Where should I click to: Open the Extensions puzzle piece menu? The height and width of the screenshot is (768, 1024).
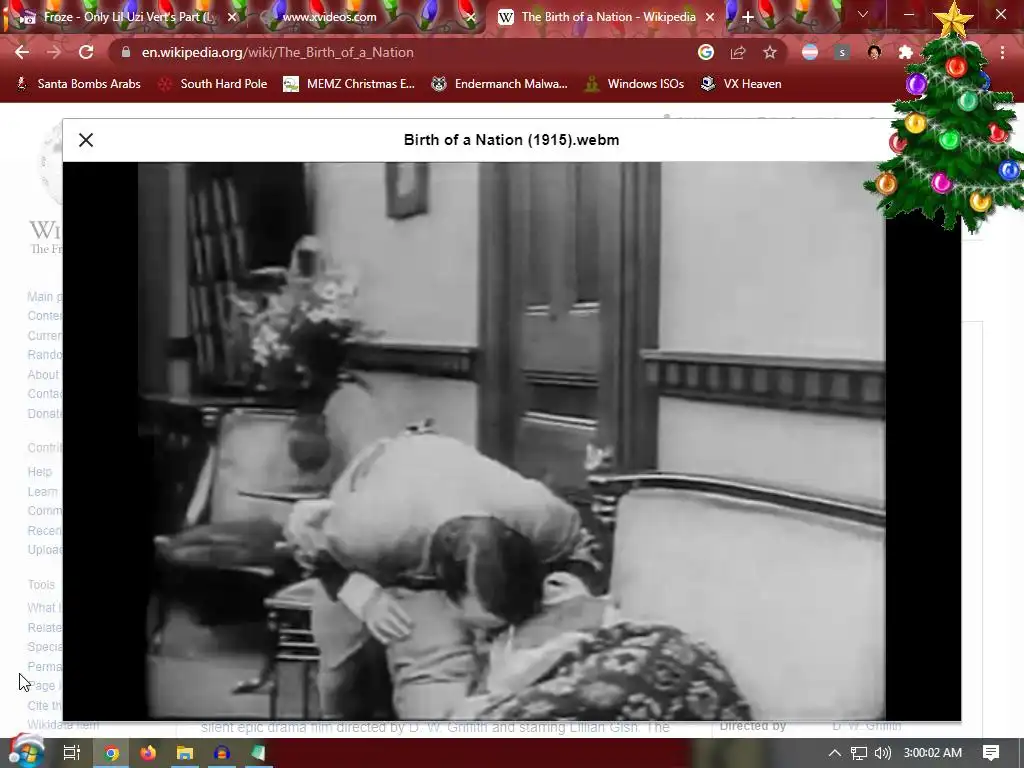pyautogui.click(x=905, y=52)
